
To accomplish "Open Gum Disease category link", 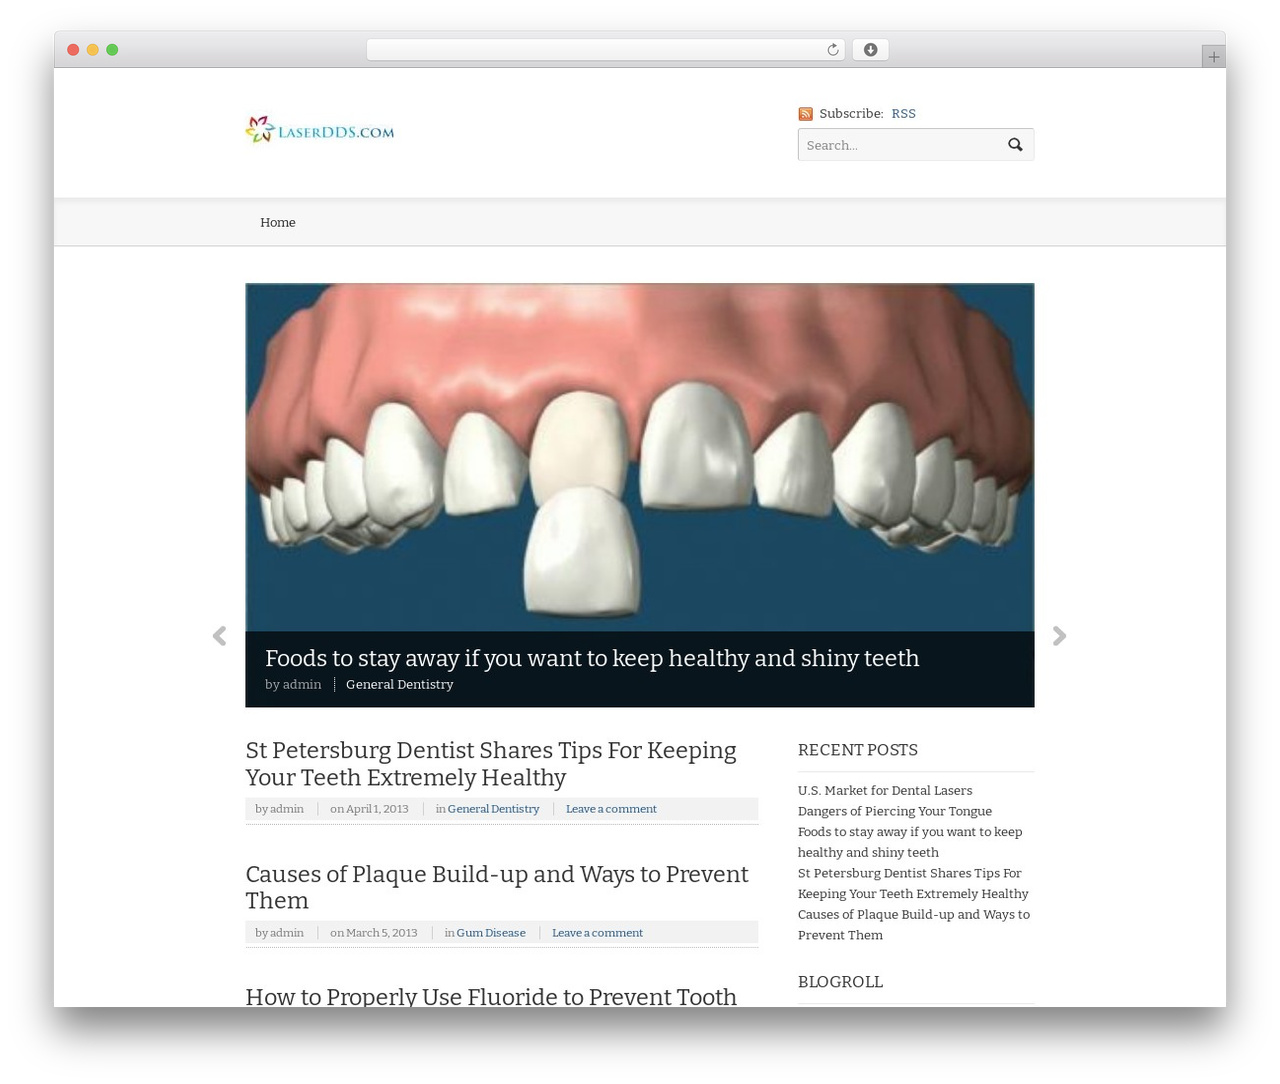I will click(491, 933).
